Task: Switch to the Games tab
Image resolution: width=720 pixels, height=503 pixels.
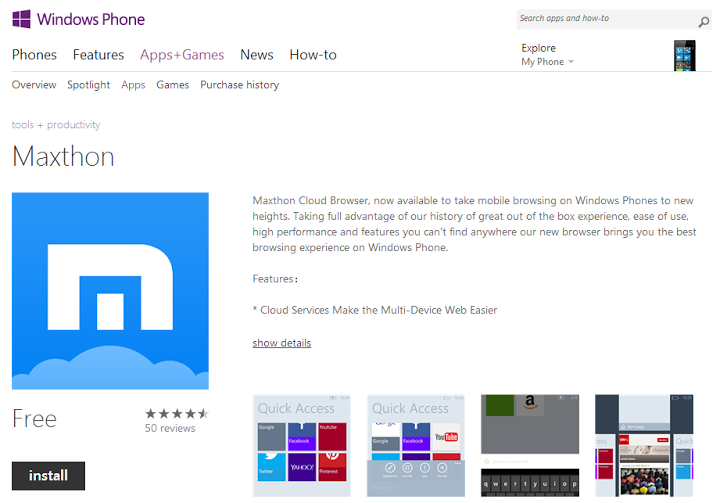Action: pos(173,85)
